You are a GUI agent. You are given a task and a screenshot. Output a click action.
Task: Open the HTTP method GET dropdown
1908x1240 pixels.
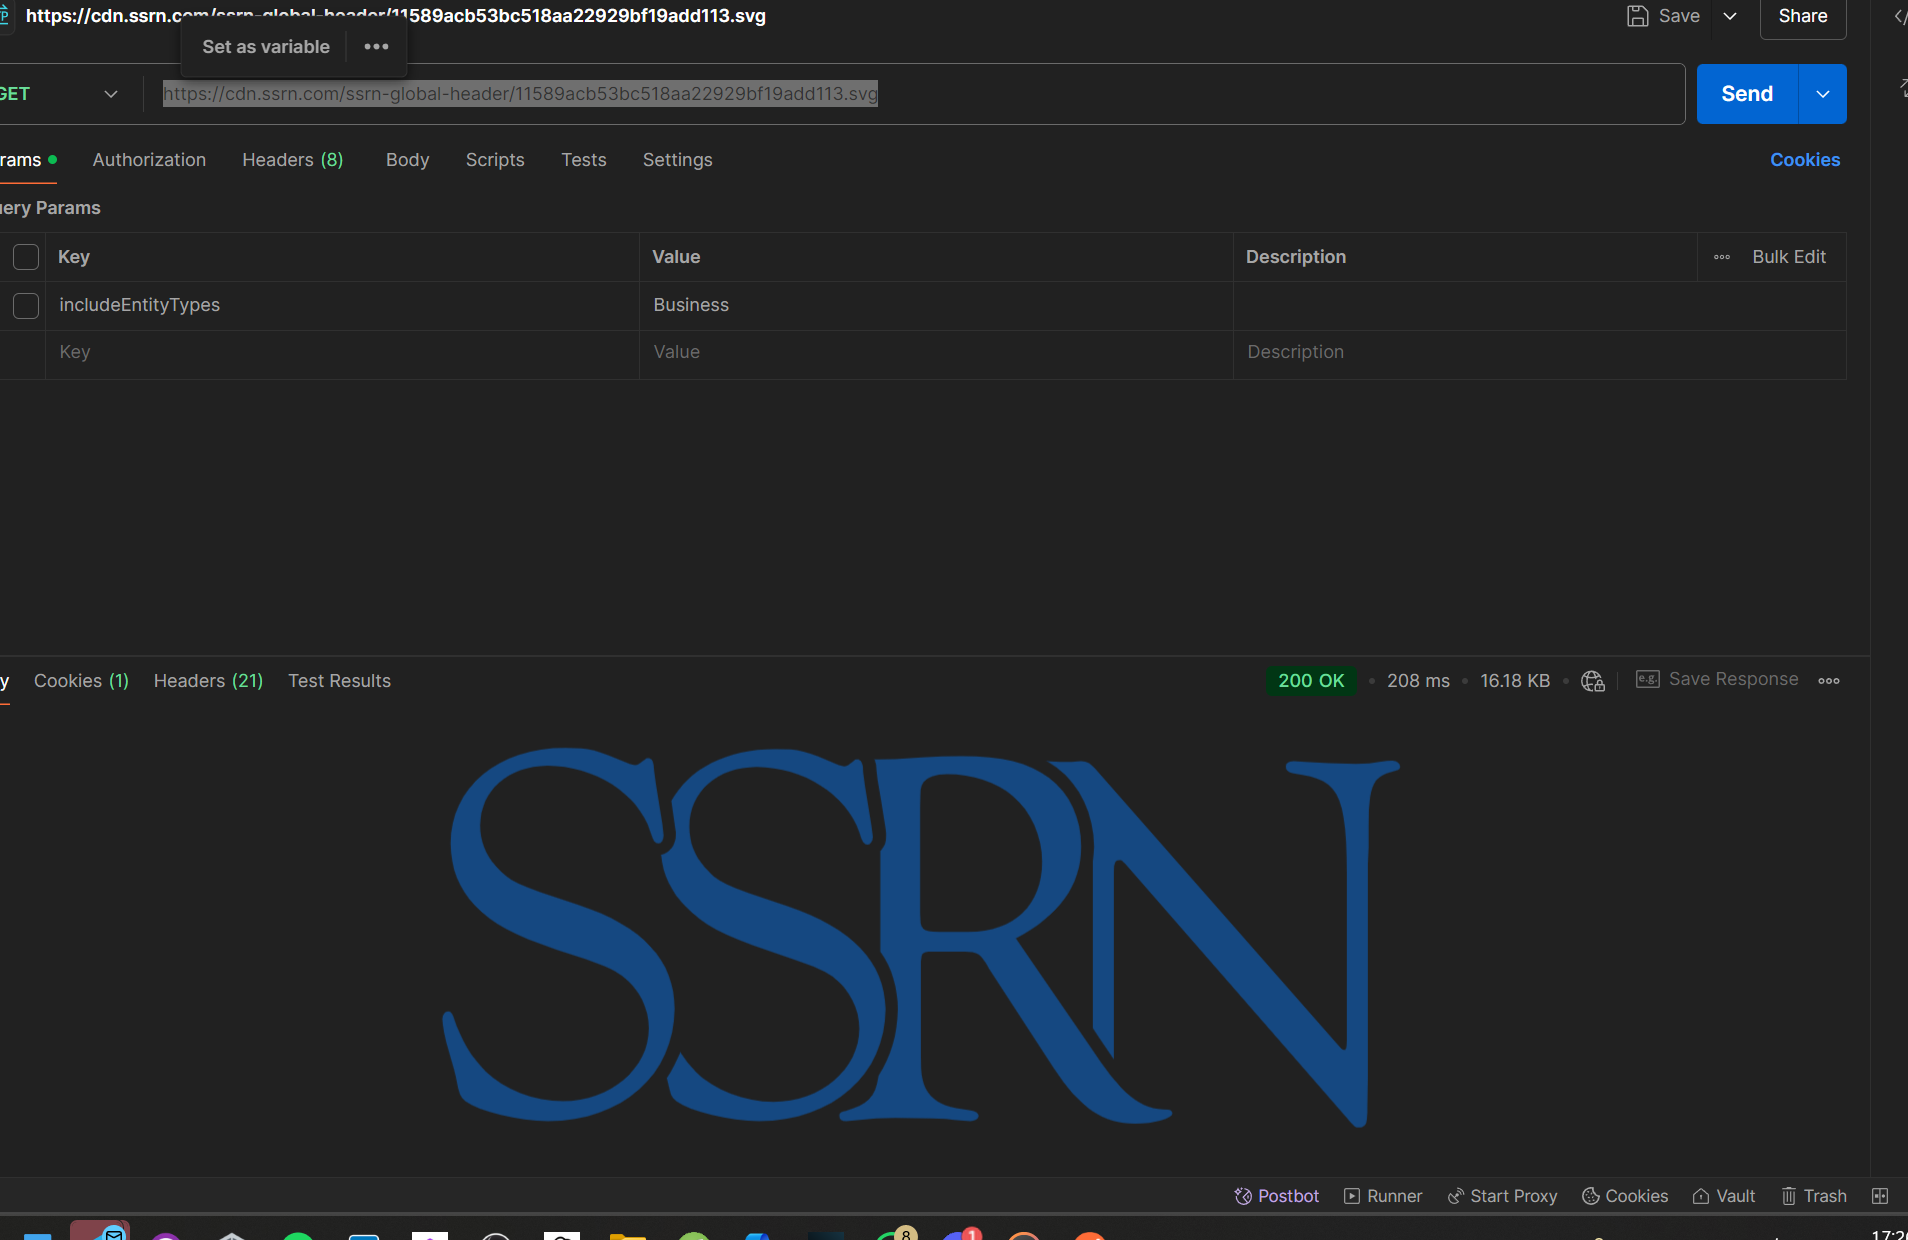pos(60,94)
